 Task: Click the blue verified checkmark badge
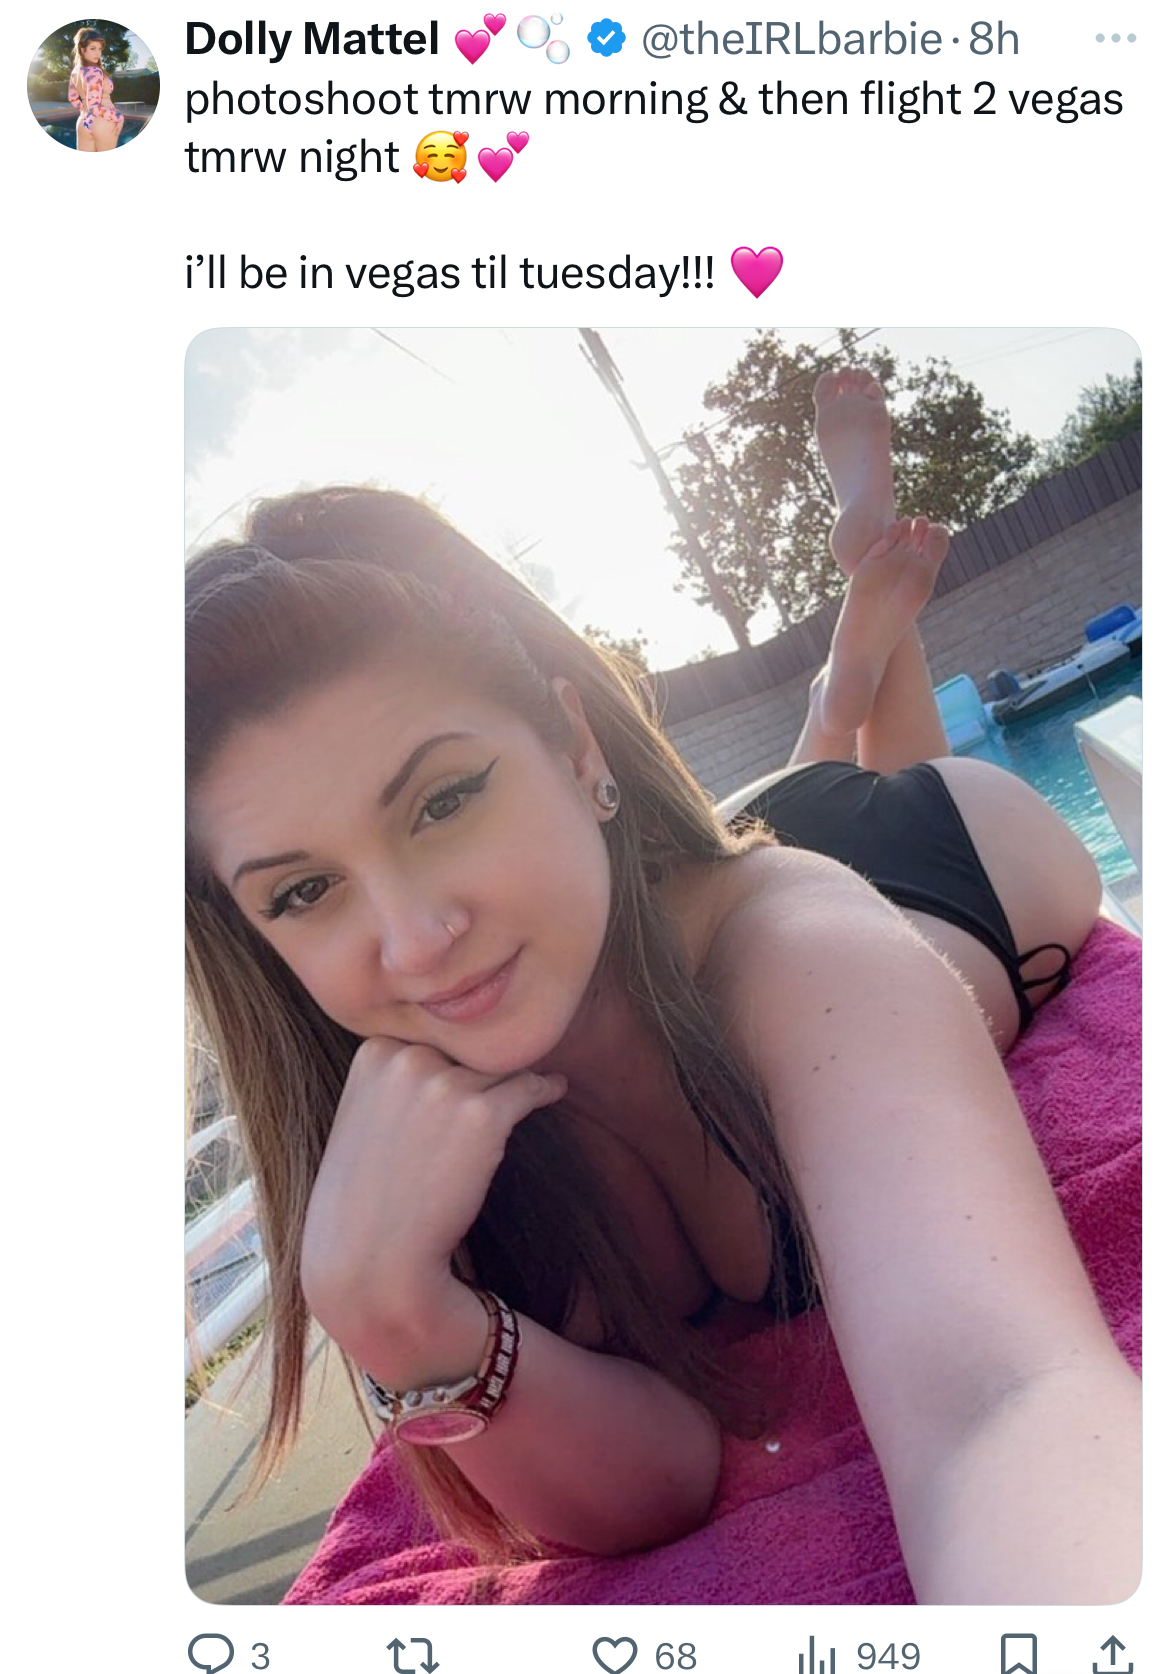click(606, 39)
